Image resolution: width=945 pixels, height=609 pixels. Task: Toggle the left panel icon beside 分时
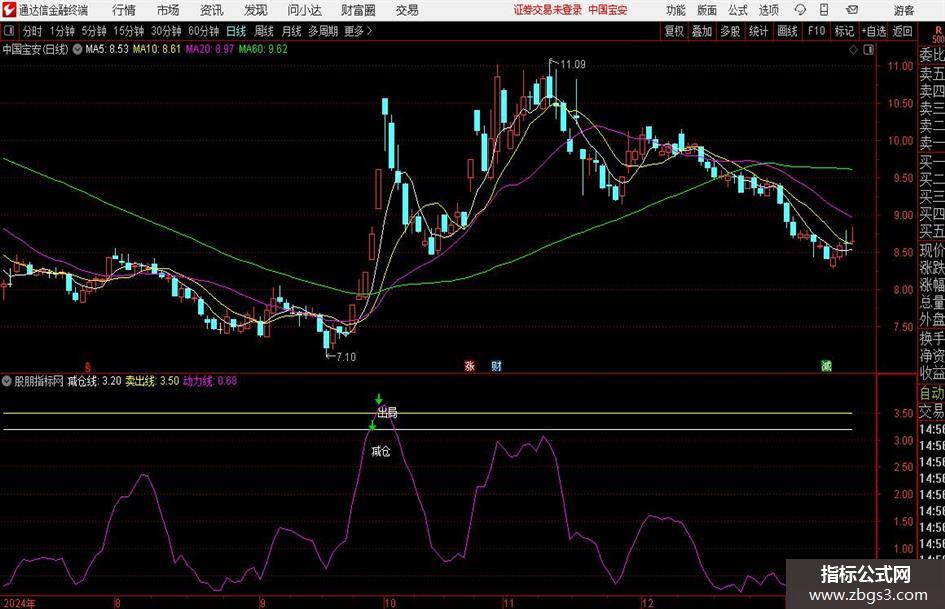tap(8, 31)
